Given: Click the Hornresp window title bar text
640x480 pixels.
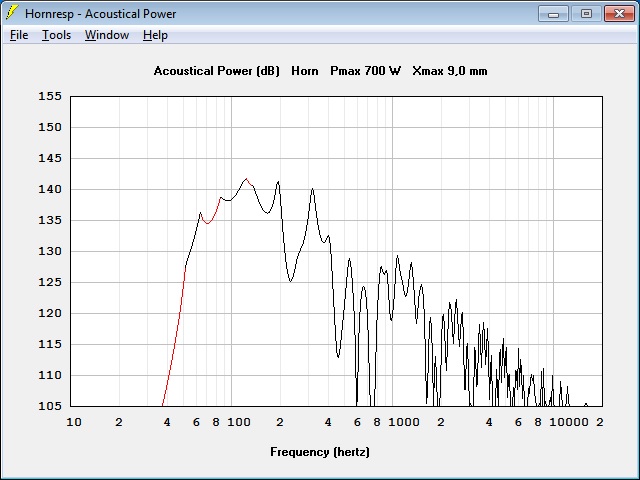Looking at the screenshot, I should (100, 14).
